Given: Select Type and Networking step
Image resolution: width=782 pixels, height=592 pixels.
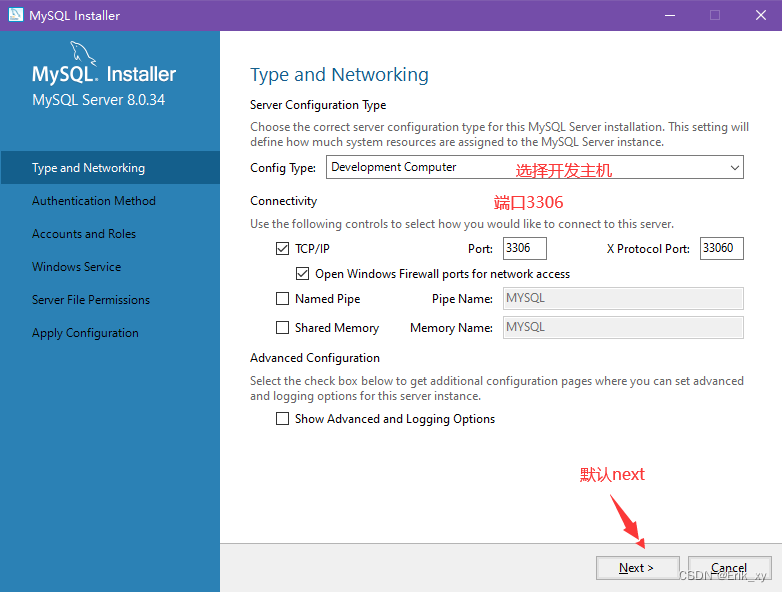Looking at the screenshot, I should [x=110, y=168].
